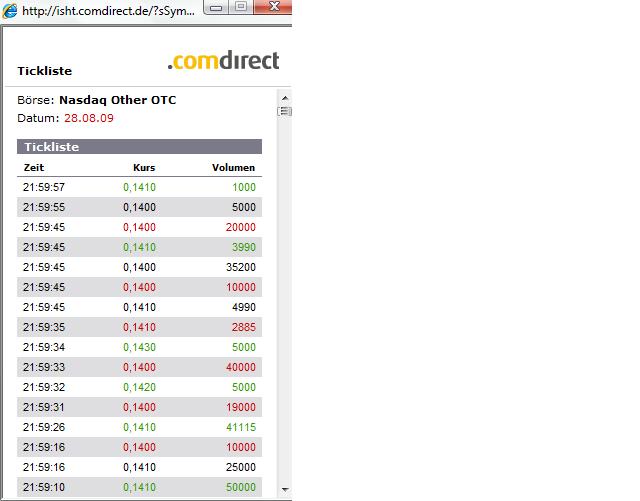The image size is (640, 501).
Task: Select the volume 41115
Action: (x=241, y=428)
